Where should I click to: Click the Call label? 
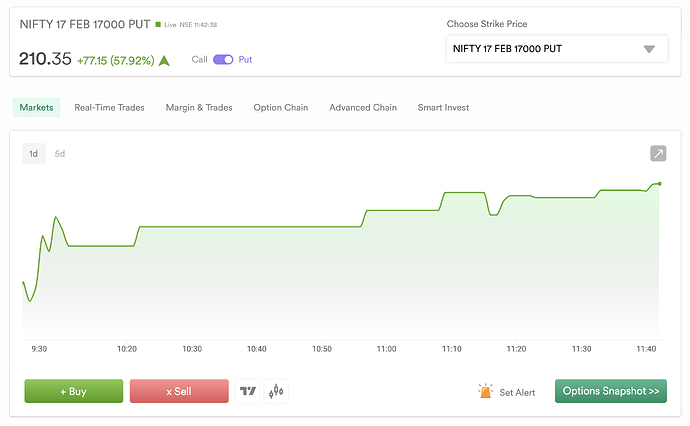tap(199, 59)
